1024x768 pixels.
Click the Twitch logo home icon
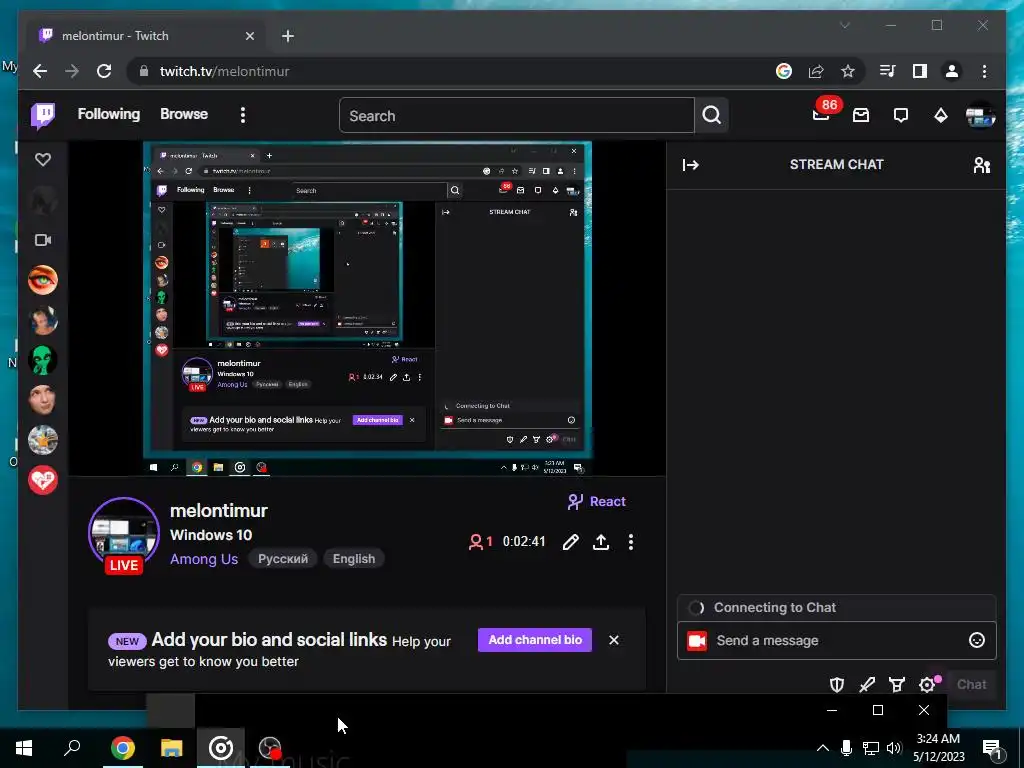click(43, 116)
